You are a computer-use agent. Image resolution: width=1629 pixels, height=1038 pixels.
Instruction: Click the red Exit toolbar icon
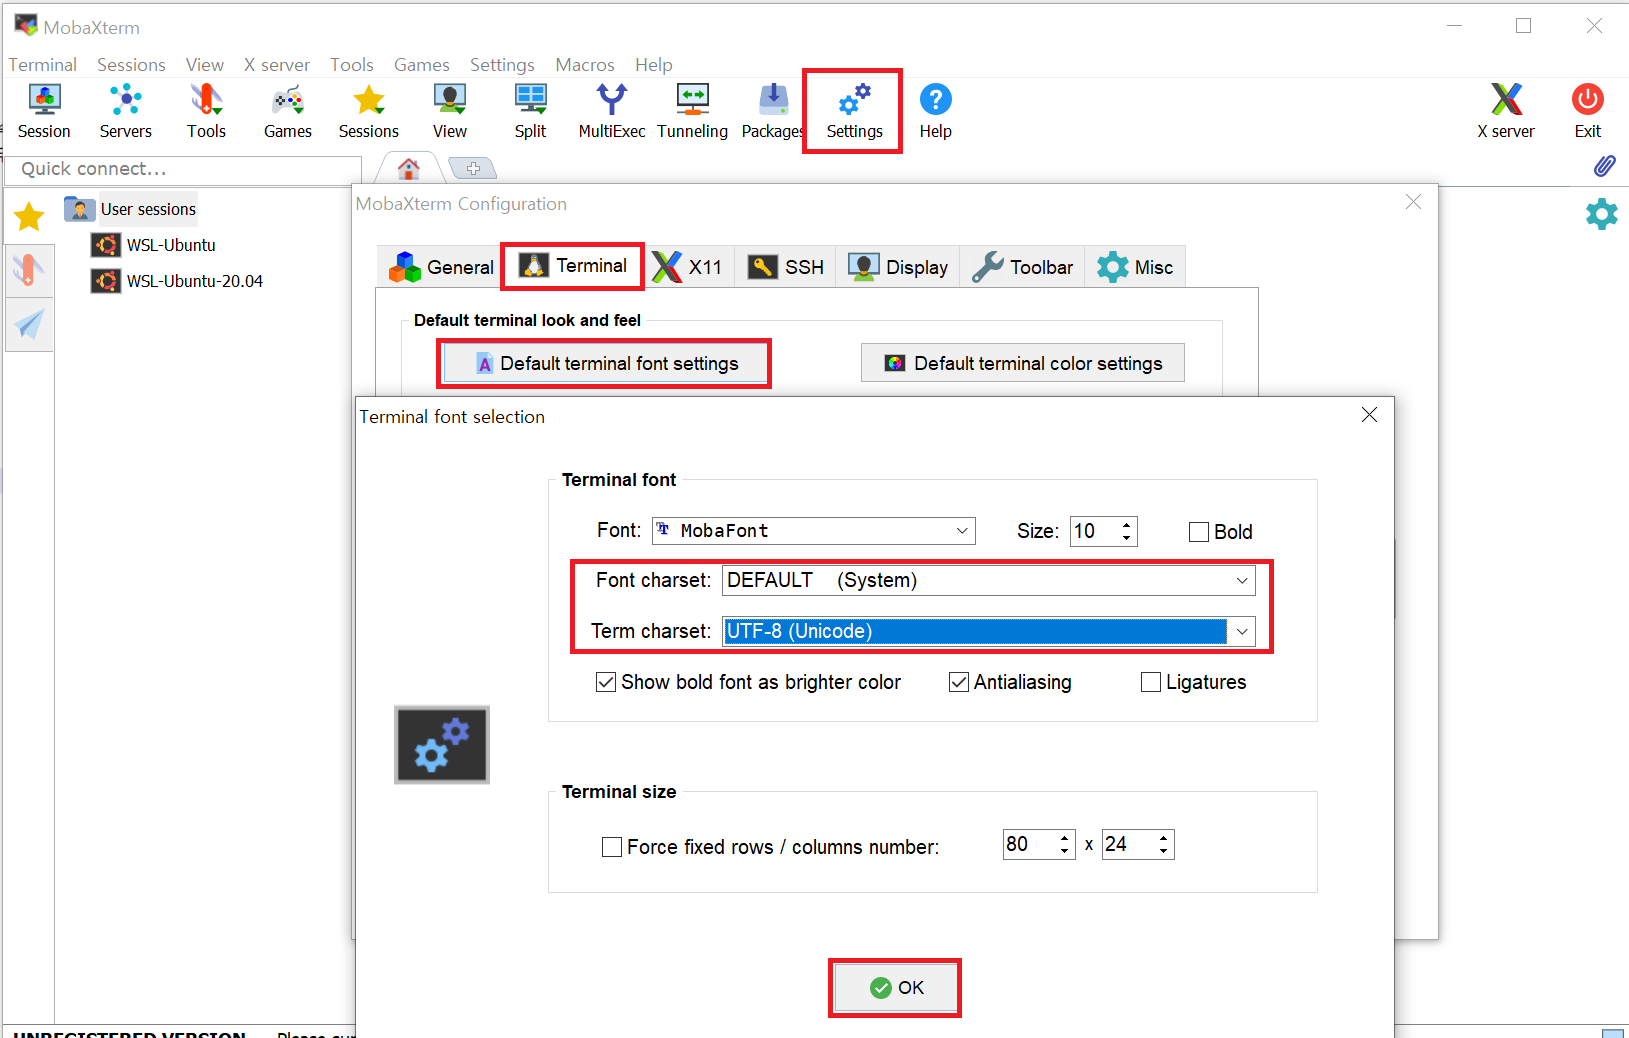click(x=1588, y=111)
